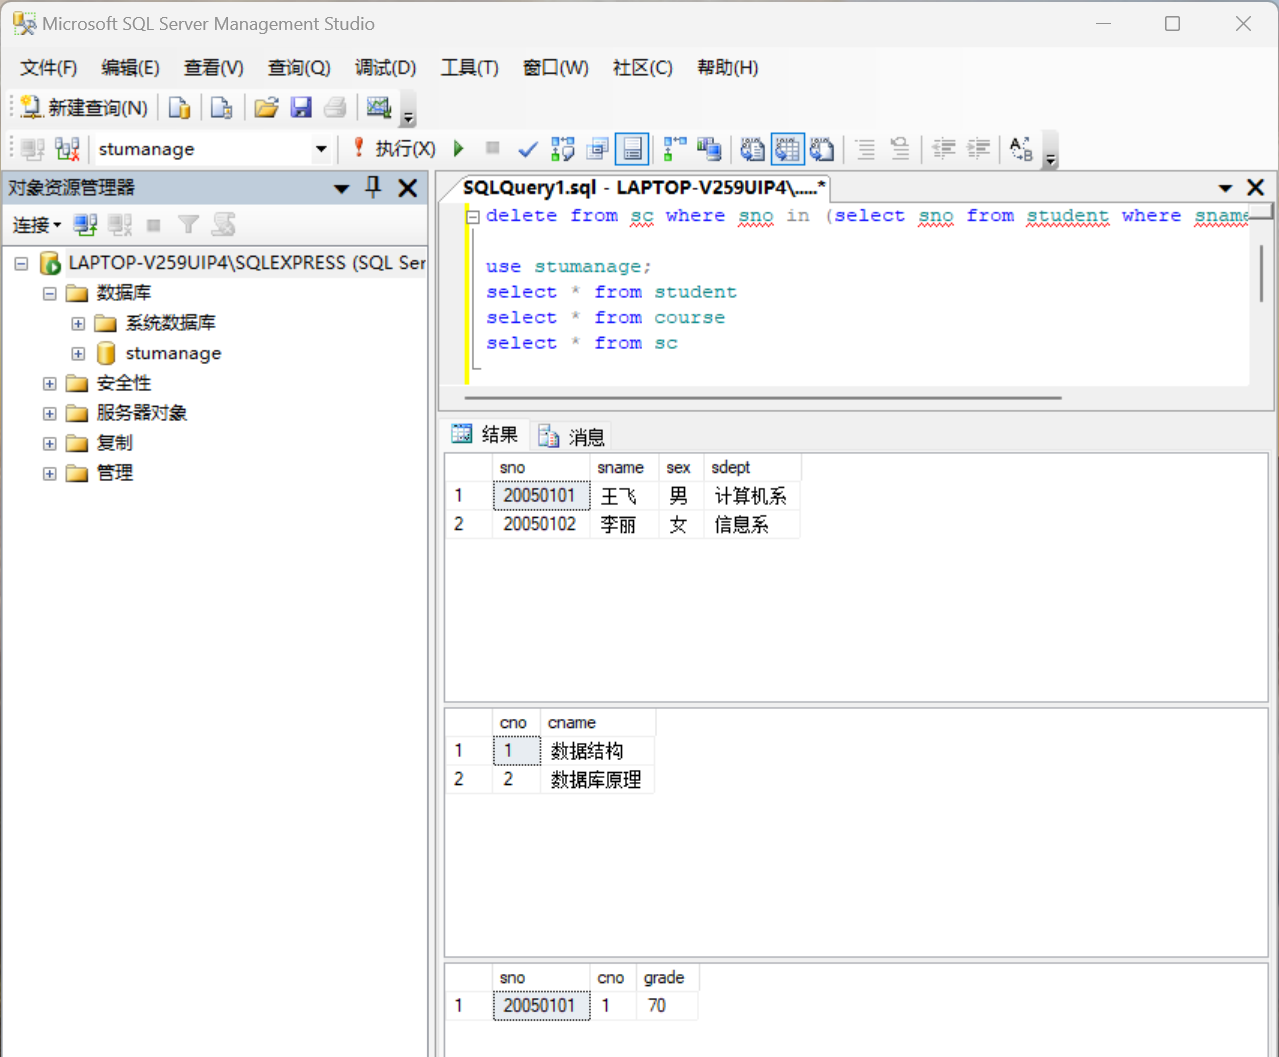Toggle the Object Explorer auto-hide pin
This screenshot has height=1057, width=1279.
click(373, 188)
